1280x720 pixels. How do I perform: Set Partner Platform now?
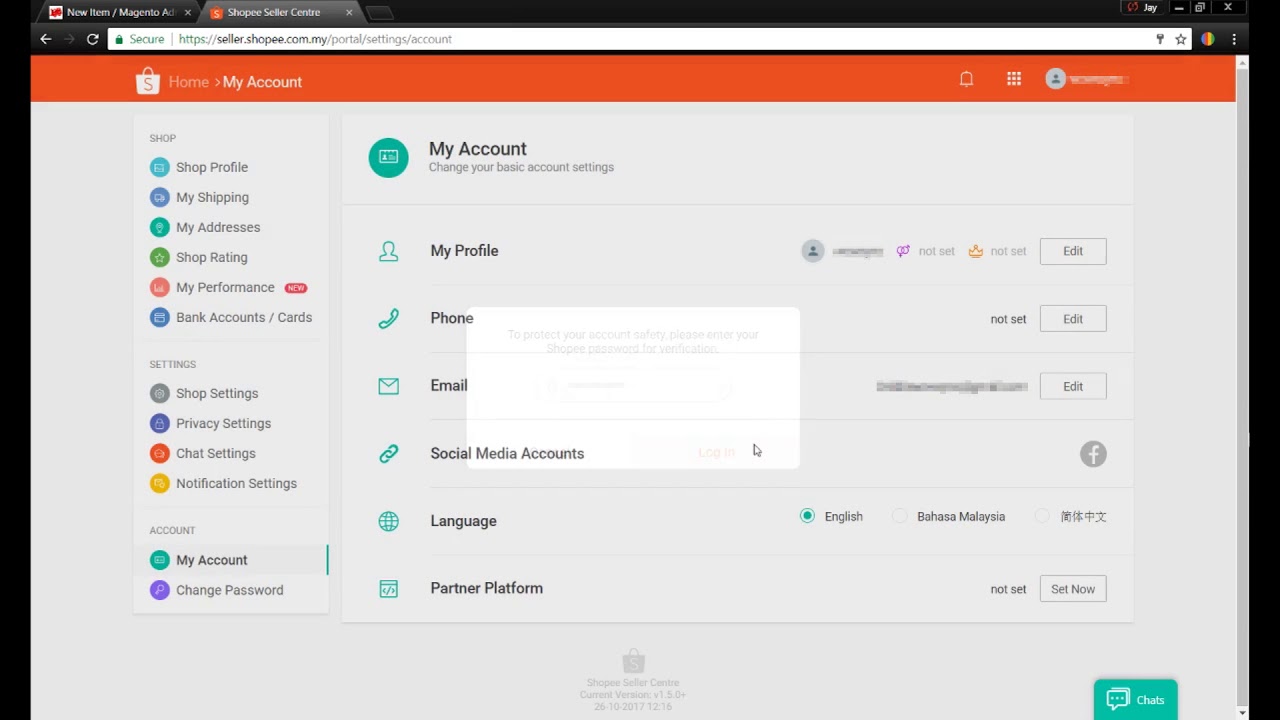pos(1073,589)
